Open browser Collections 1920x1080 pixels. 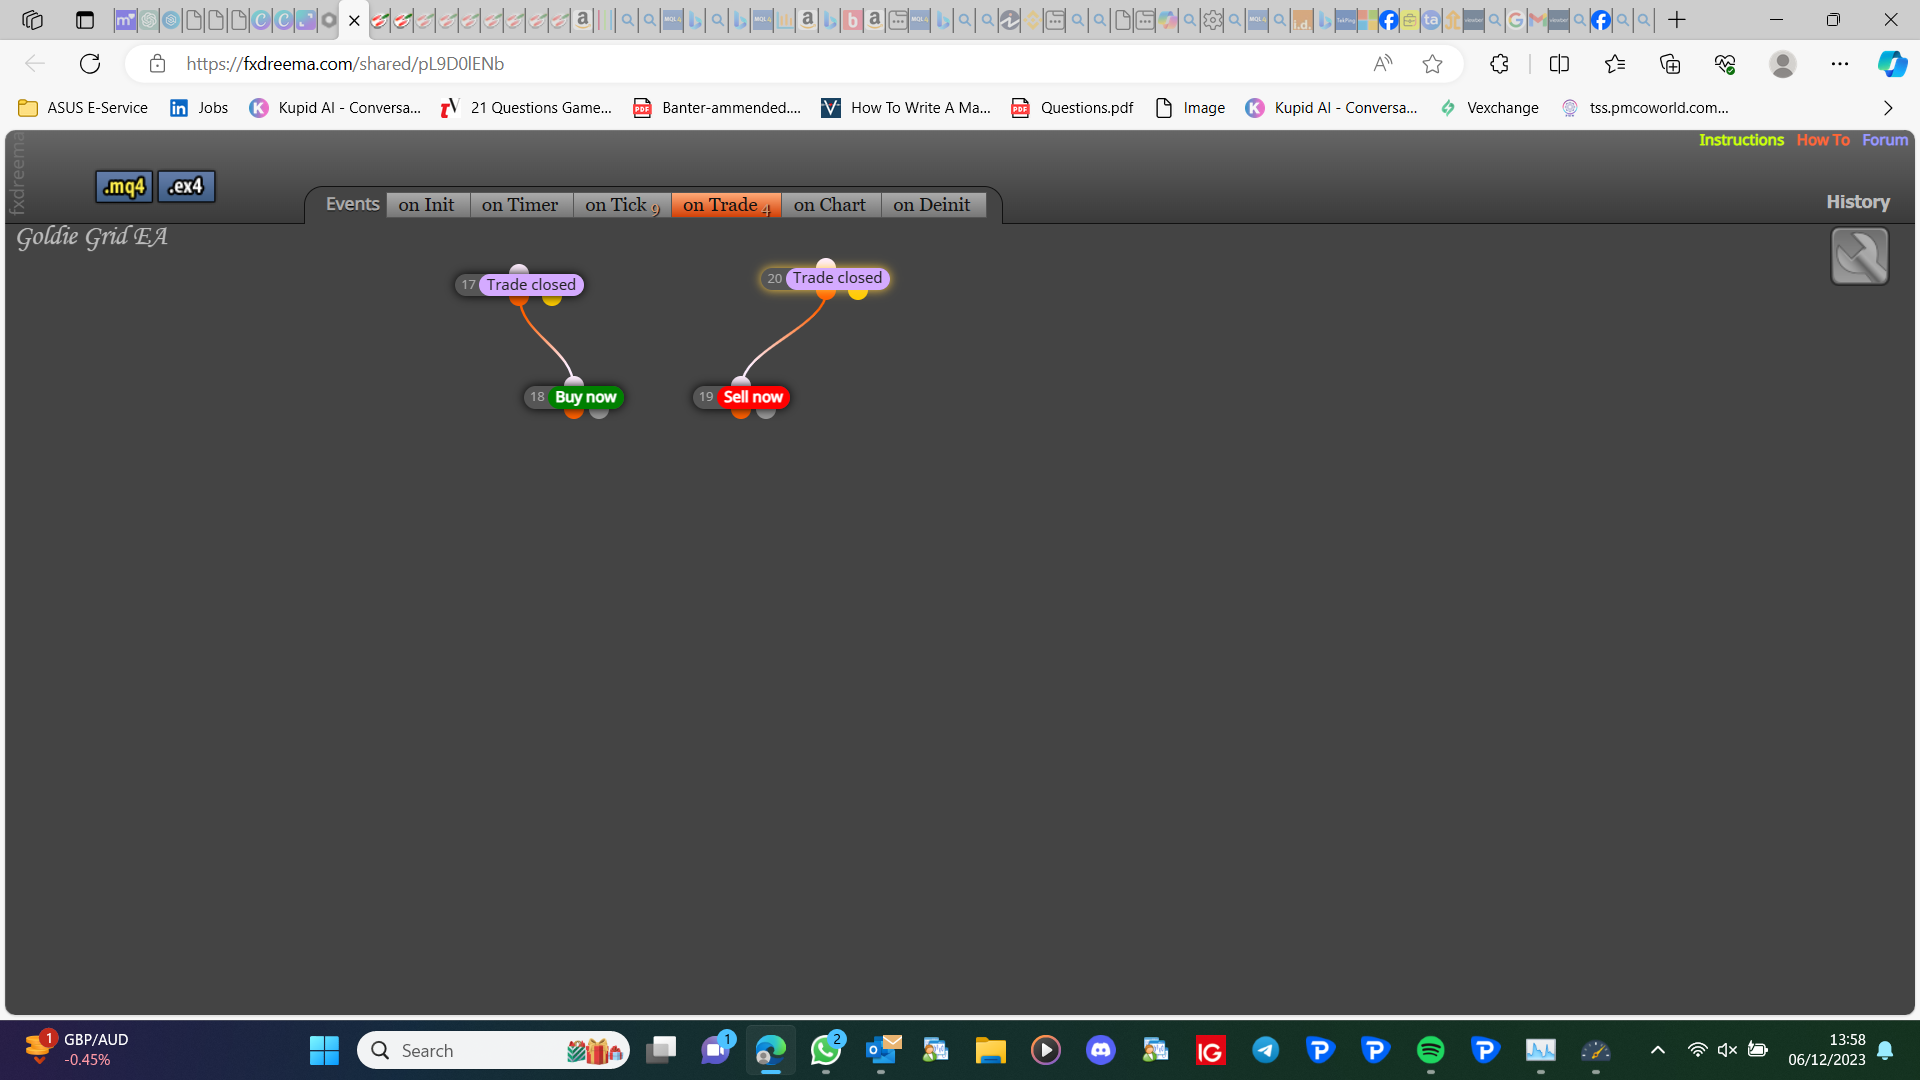[1670, 64]
